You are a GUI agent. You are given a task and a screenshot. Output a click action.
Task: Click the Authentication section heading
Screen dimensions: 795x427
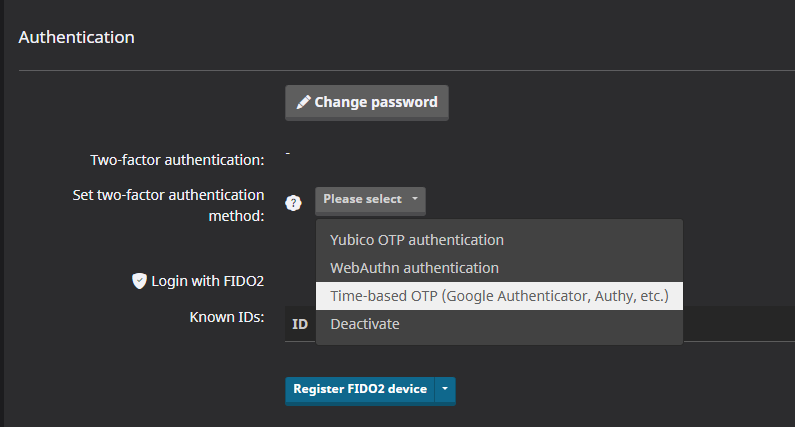76,38
